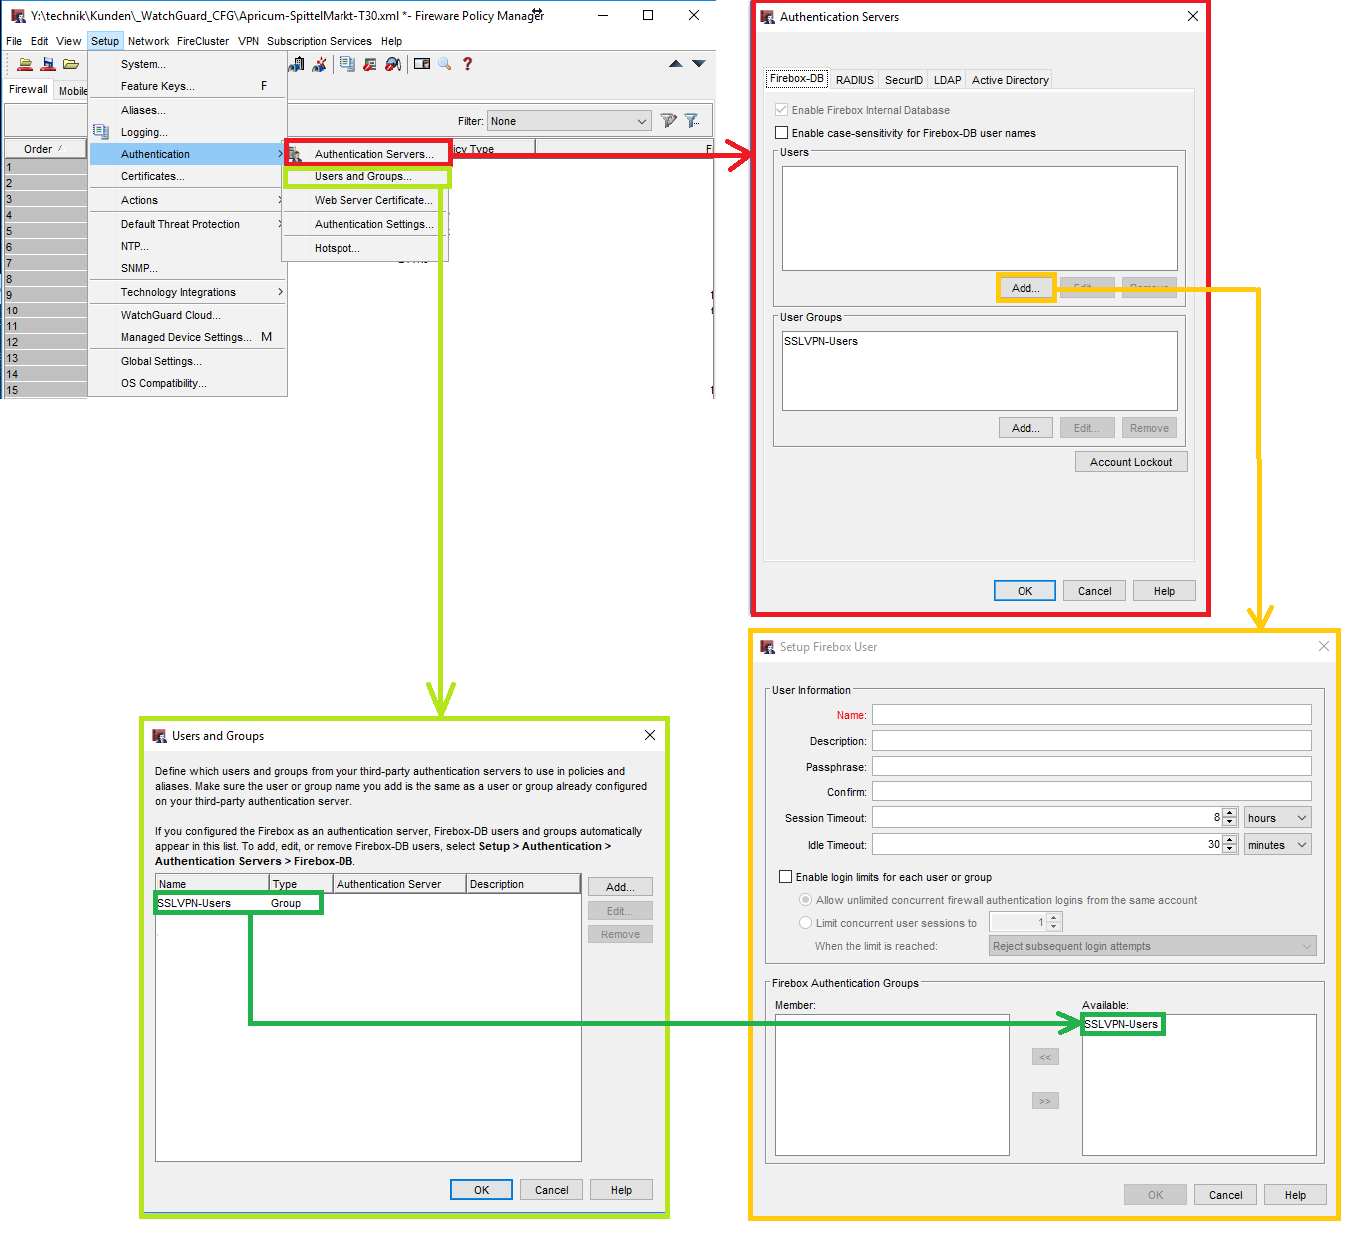Image resolution: width=1366 pixels, height=1242 pixels.
Task: Click the open folder toolbar icon
Action: coord(70,64)
